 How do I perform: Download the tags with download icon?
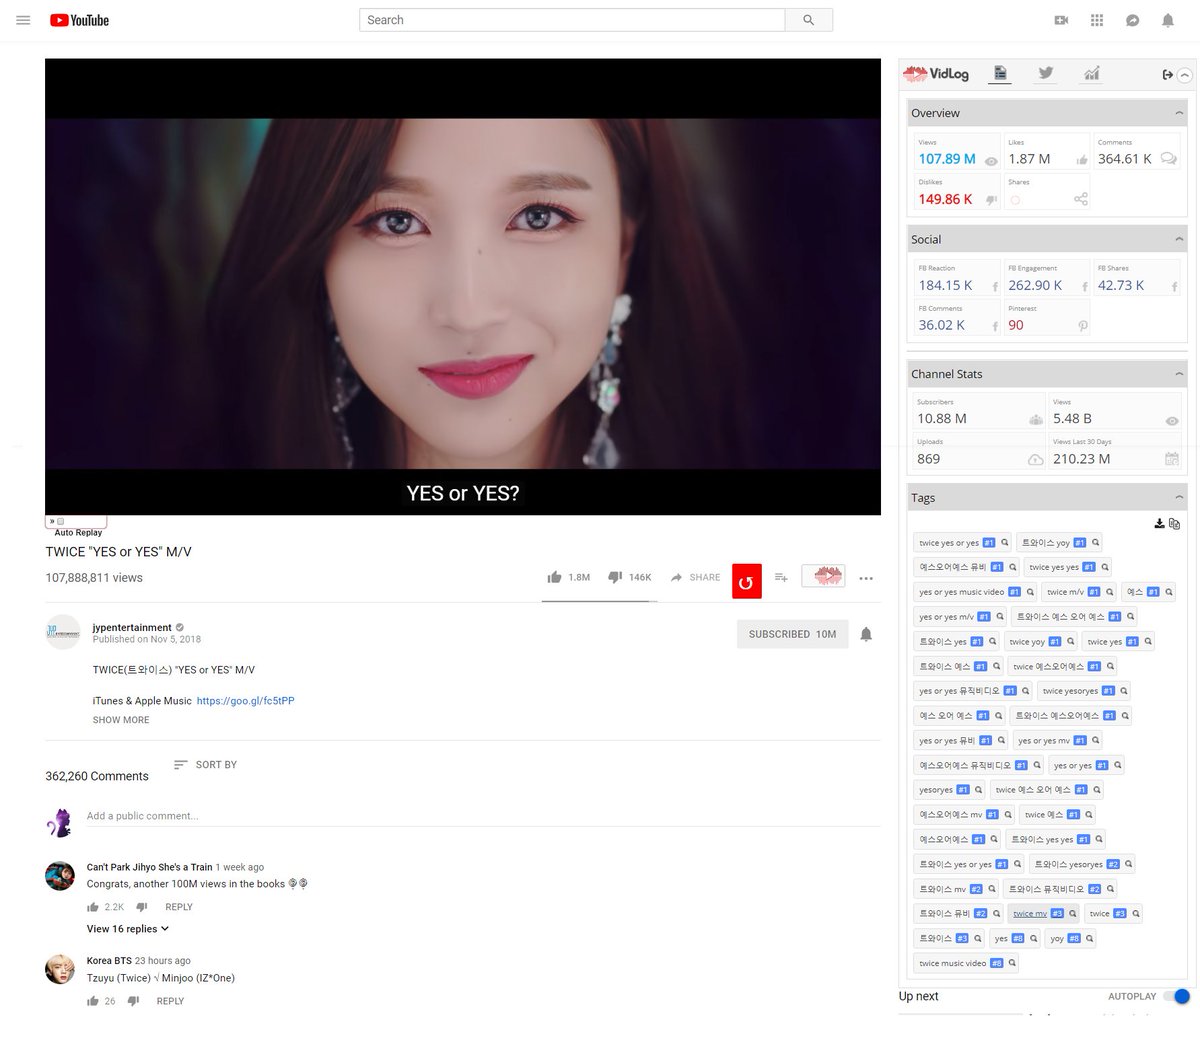click(1159, 523)
